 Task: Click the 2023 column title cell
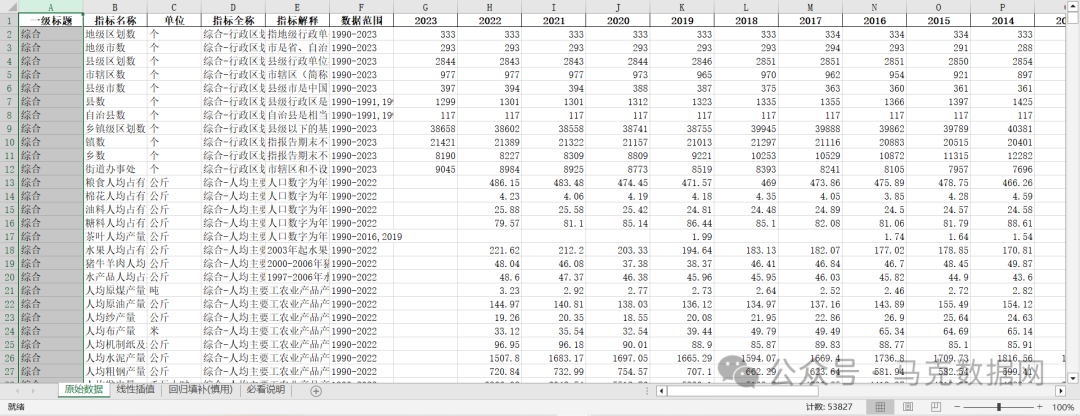click(425, 21)
